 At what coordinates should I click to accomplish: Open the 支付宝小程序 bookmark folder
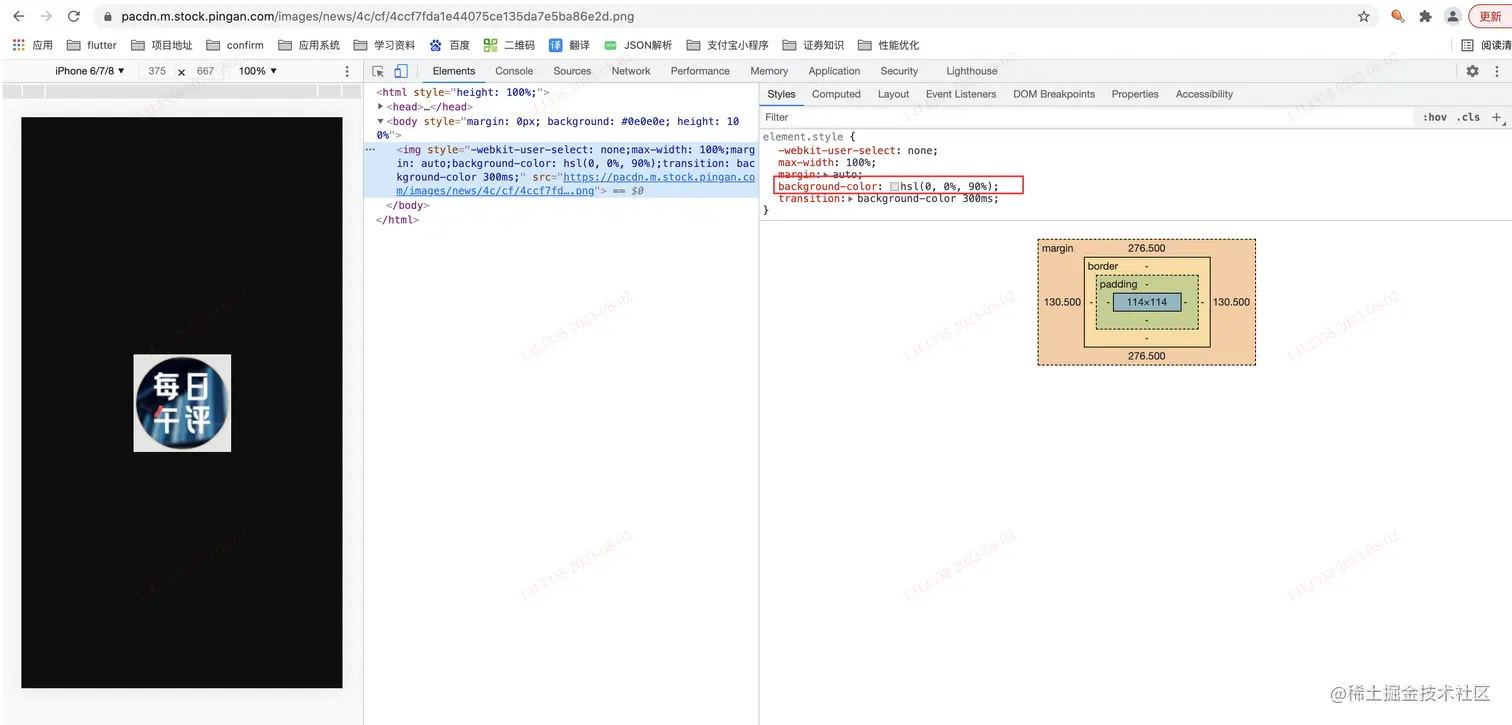coord(727,45)
